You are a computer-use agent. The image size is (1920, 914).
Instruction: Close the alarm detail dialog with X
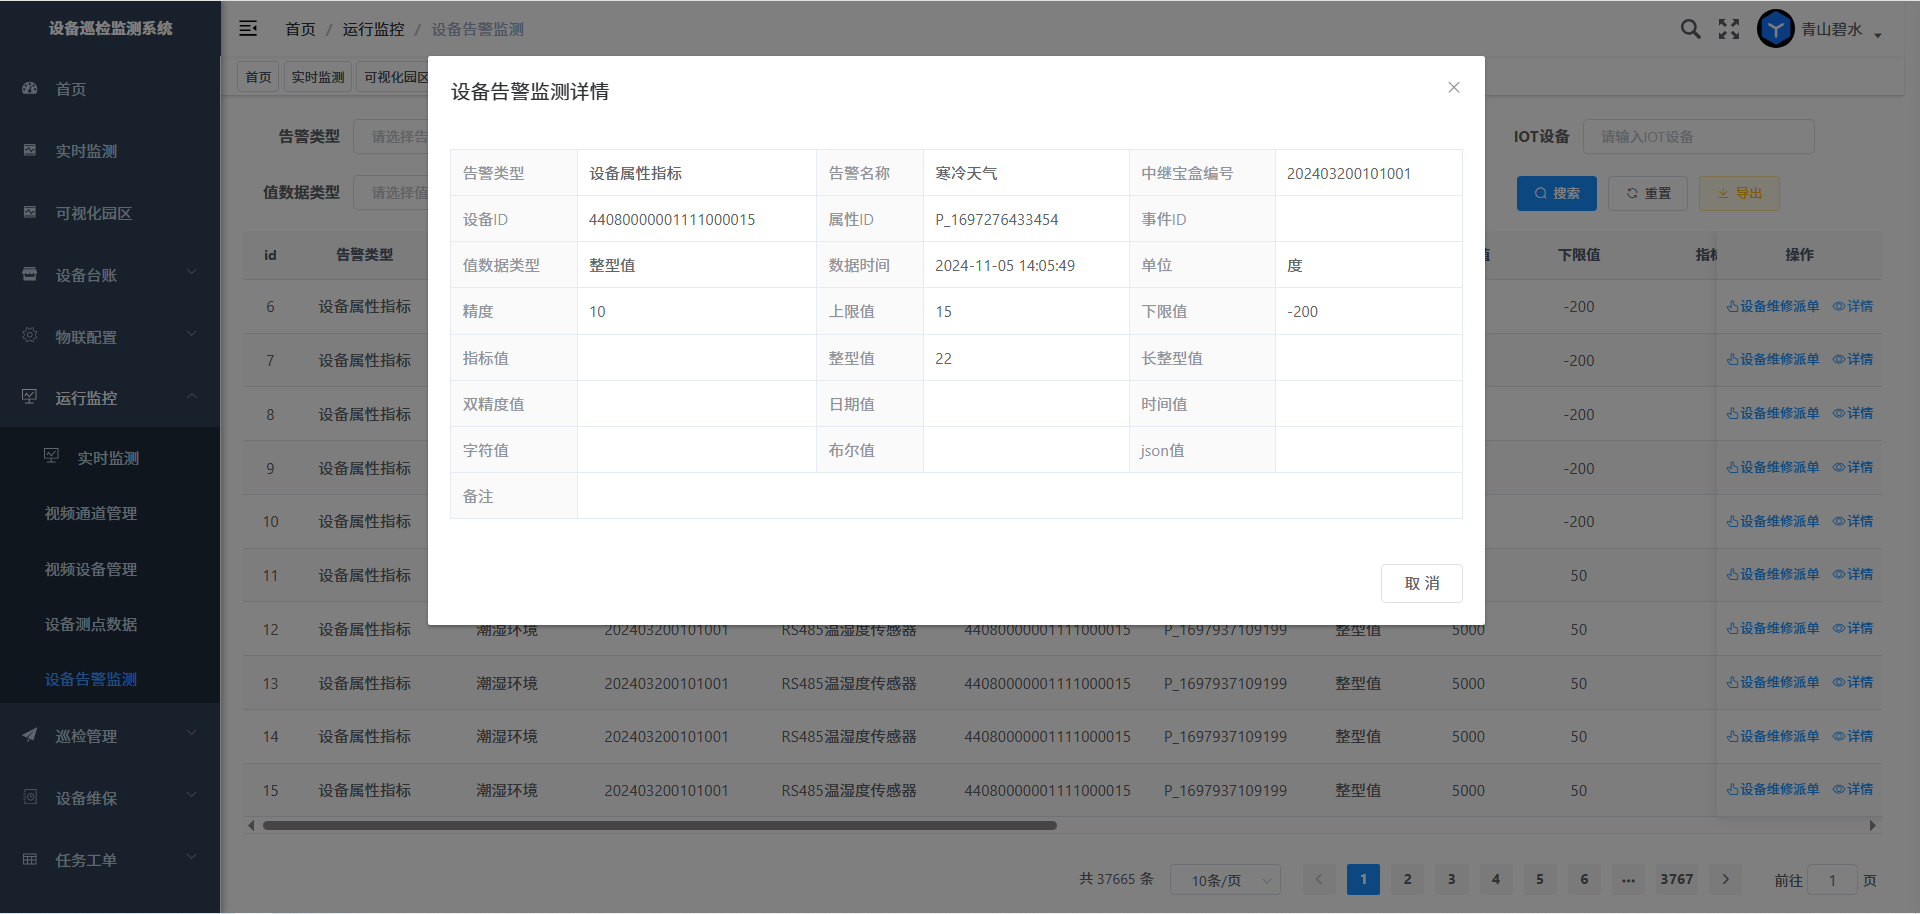[1453, 88]
